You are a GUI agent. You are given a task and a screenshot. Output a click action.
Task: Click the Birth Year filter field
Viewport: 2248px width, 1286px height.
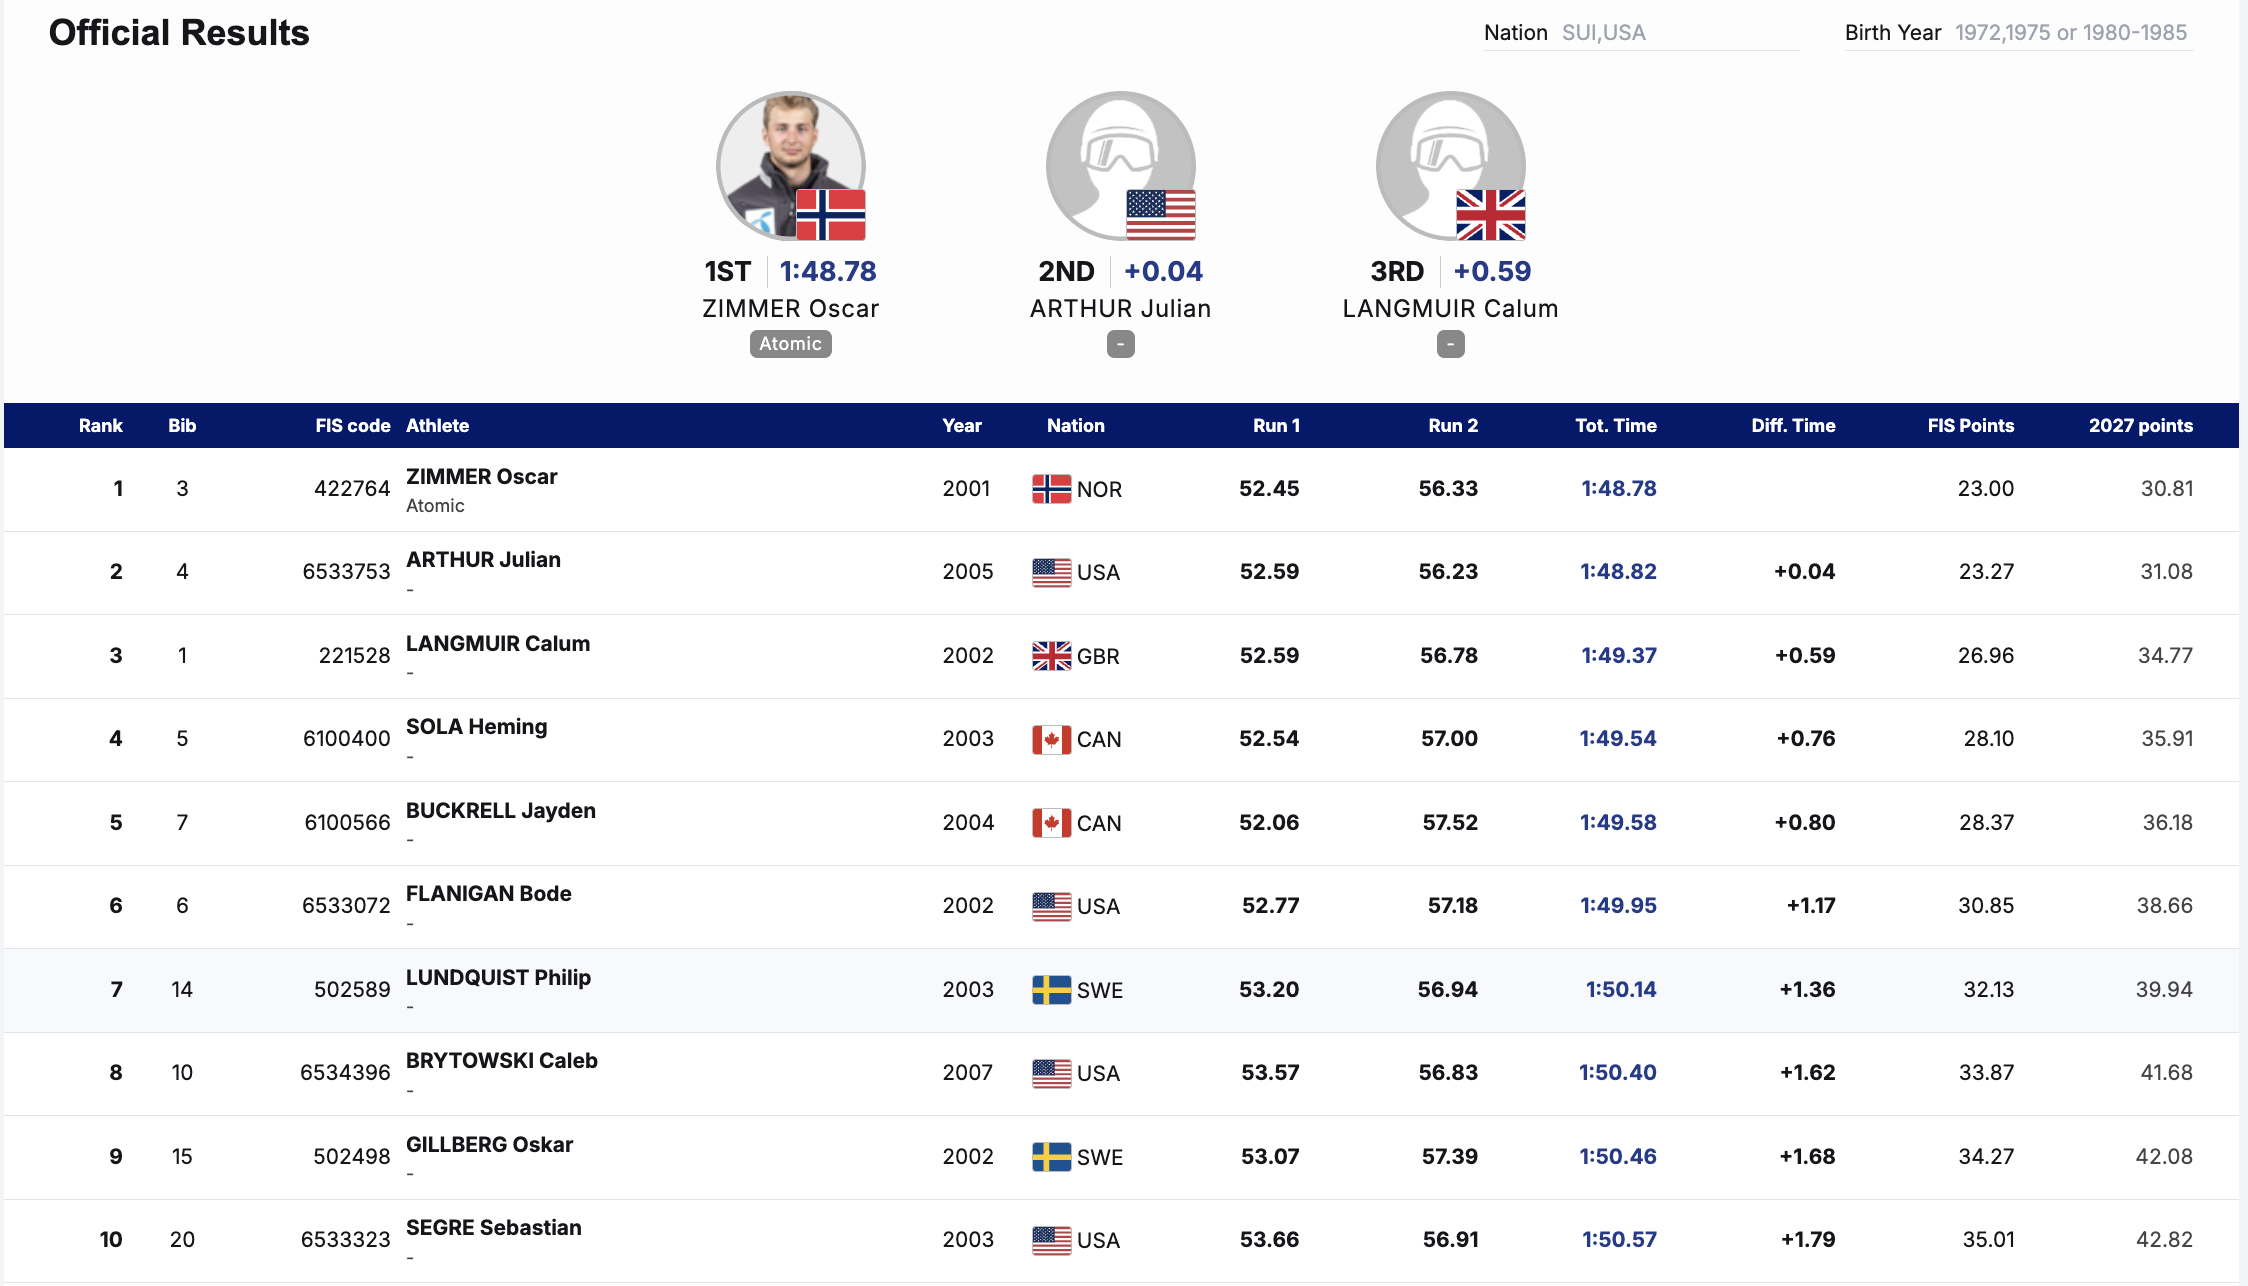pos(2070,33)
